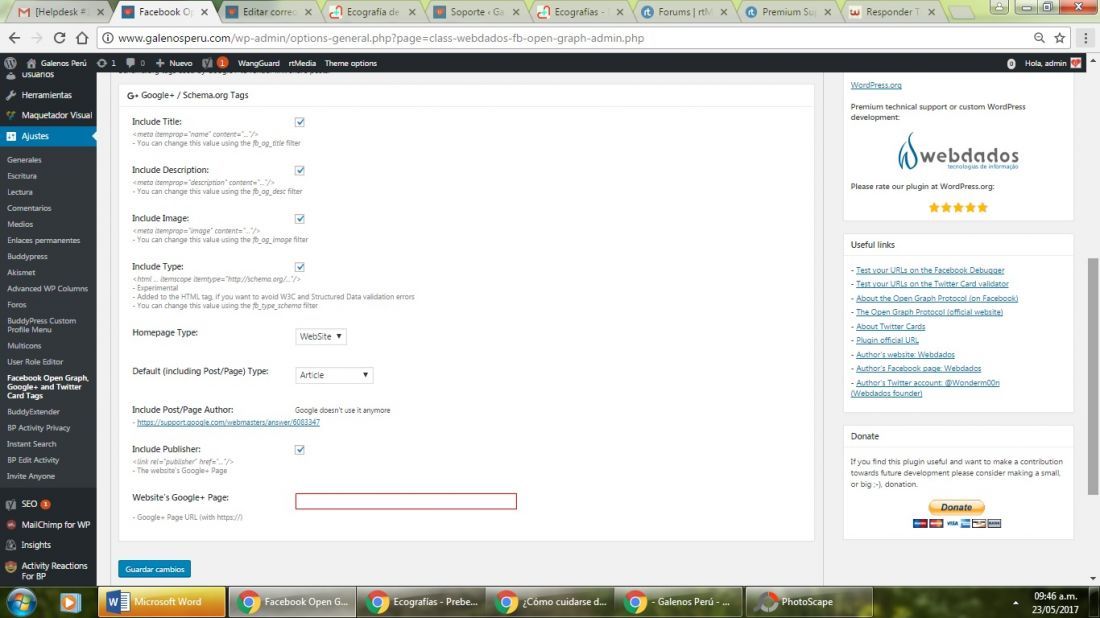Image resolution: width=1100 pixels, height=618 pixels.
Task: Bookmark page with the star icon
Action: (x=1059, y=38)
